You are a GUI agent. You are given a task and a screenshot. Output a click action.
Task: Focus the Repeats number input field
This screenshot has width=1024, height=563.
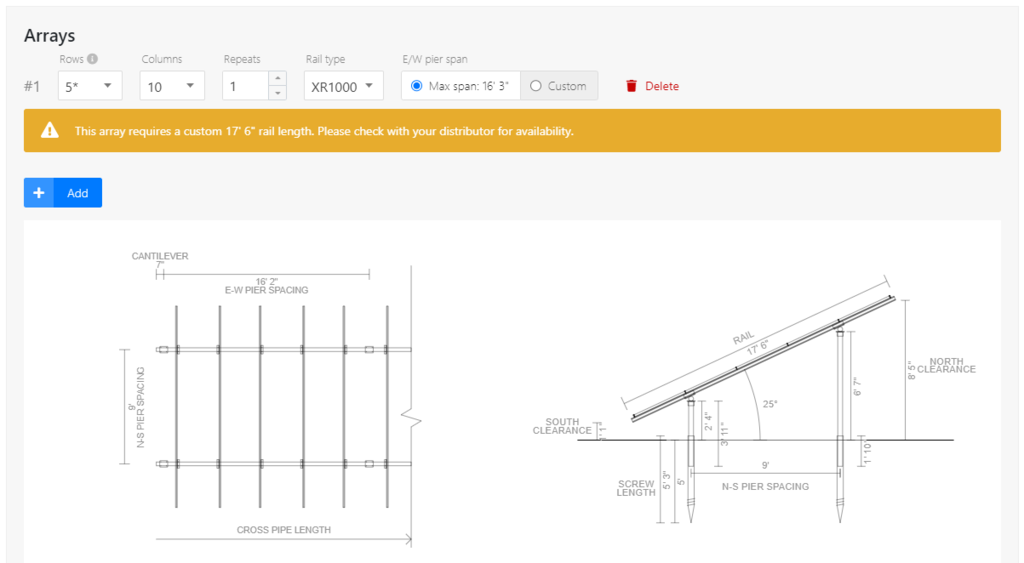[x=245, y=86]
